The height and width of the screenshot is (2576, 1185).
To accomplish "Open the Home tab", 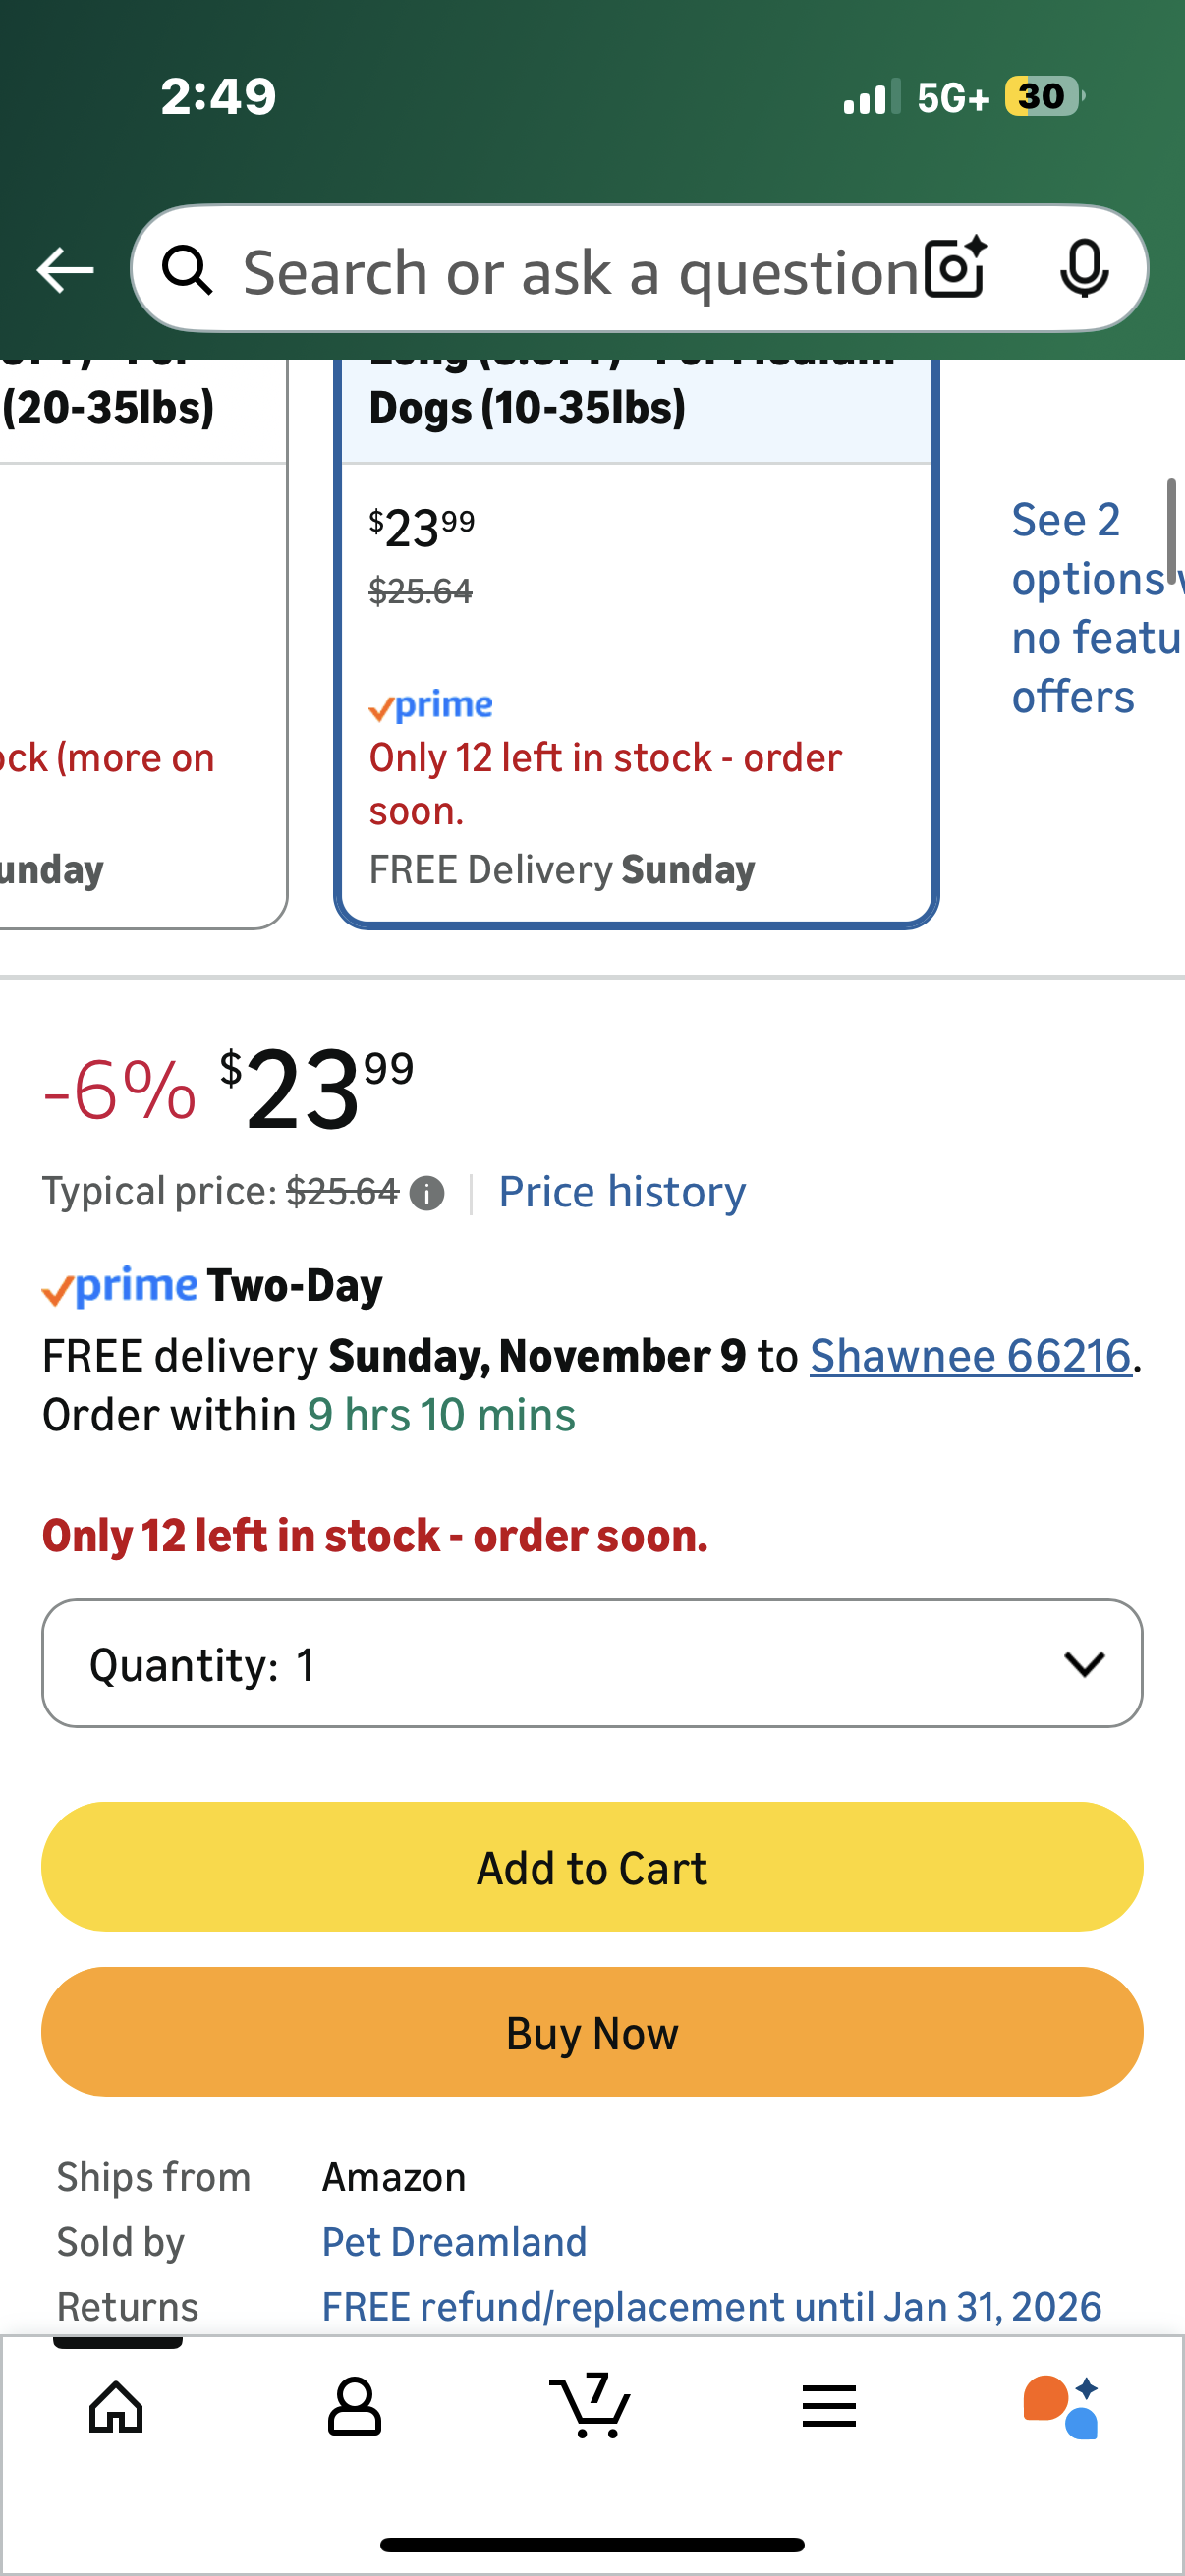I will [117, 2406].
